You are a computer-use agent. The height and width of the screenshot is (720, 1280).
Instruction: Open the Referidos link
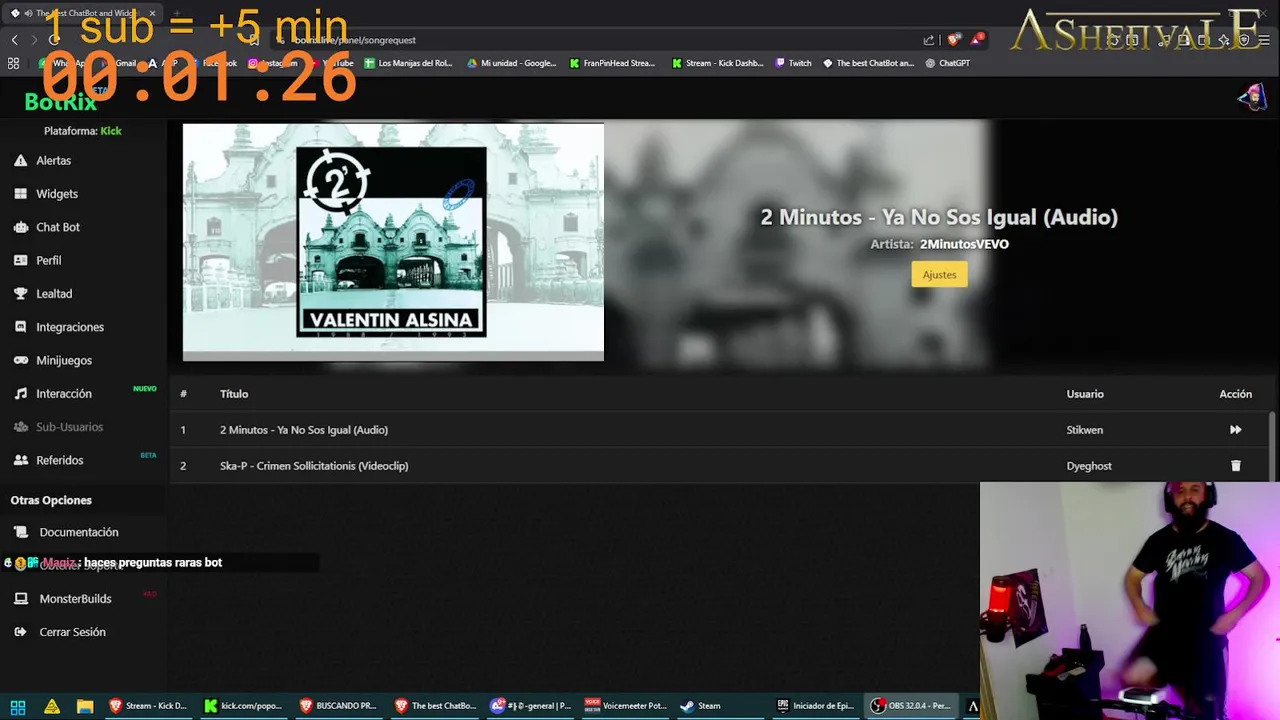click(x=60, y=460)
